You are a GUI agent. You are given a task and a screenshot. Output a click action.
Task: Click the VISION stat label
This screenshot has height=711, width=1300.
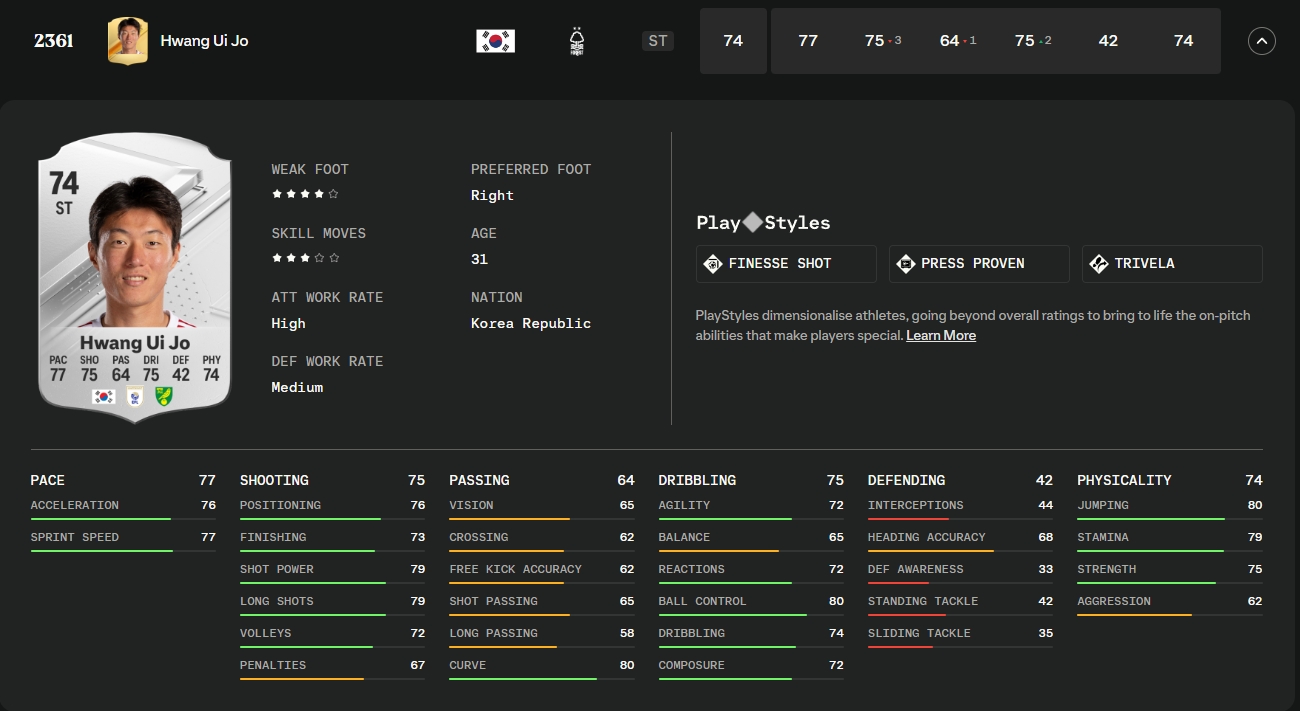pos(471,505)
